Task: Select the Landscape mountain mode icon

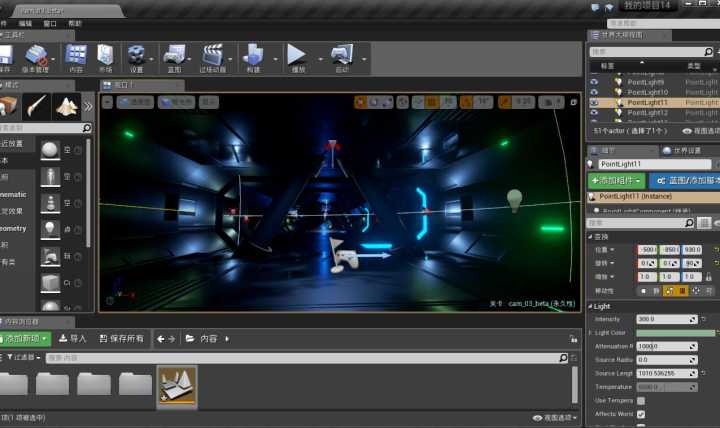Action: (x=67, y=107)
